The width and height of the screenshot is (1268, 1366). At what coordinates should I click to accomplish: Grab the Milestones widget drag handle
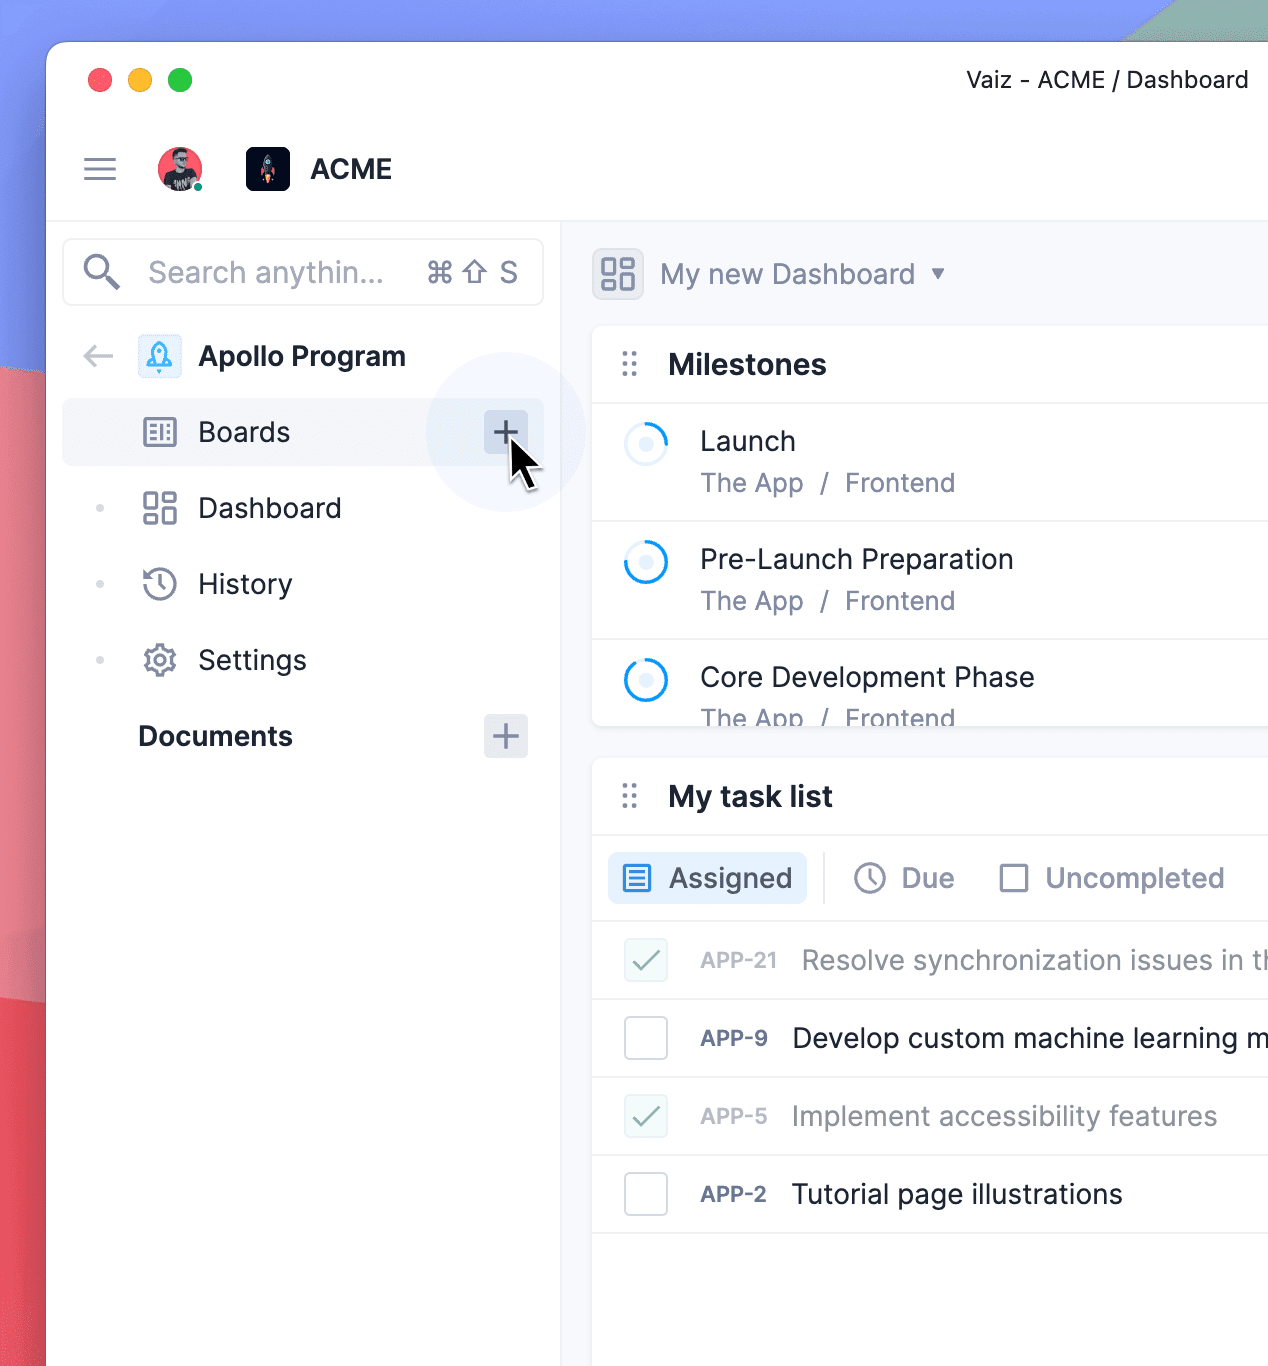click(x=630, y=364)
